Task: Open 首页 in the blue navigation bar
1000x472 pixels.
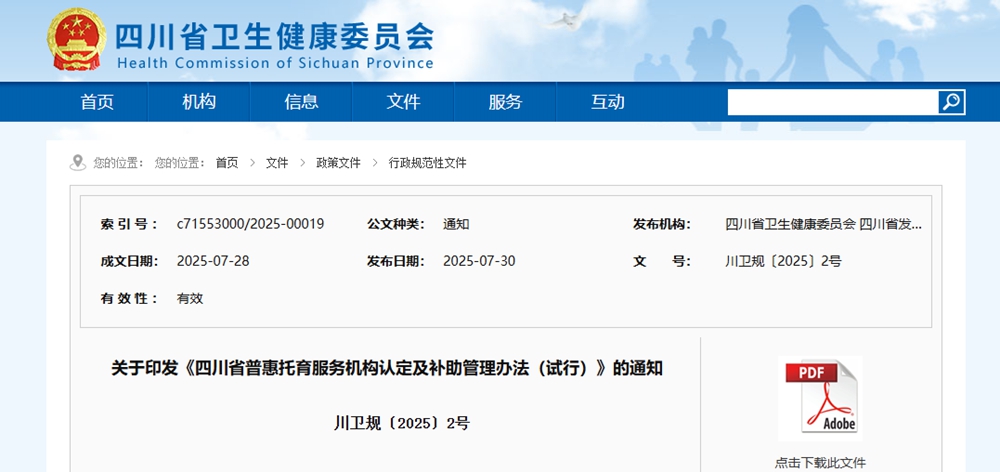Action: pyautogui.click(x=97, y=102)
